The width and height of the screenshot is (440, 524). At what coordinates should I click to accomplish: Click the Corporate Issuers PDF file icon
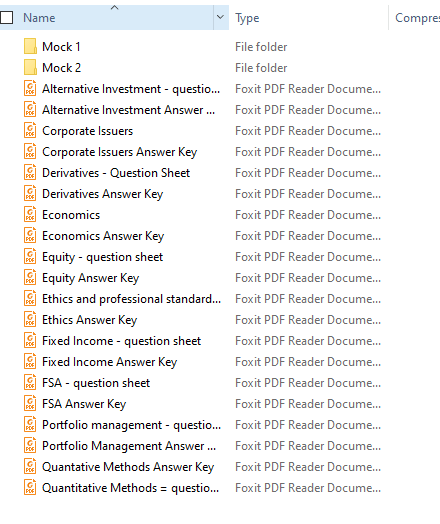pos(30,131)
